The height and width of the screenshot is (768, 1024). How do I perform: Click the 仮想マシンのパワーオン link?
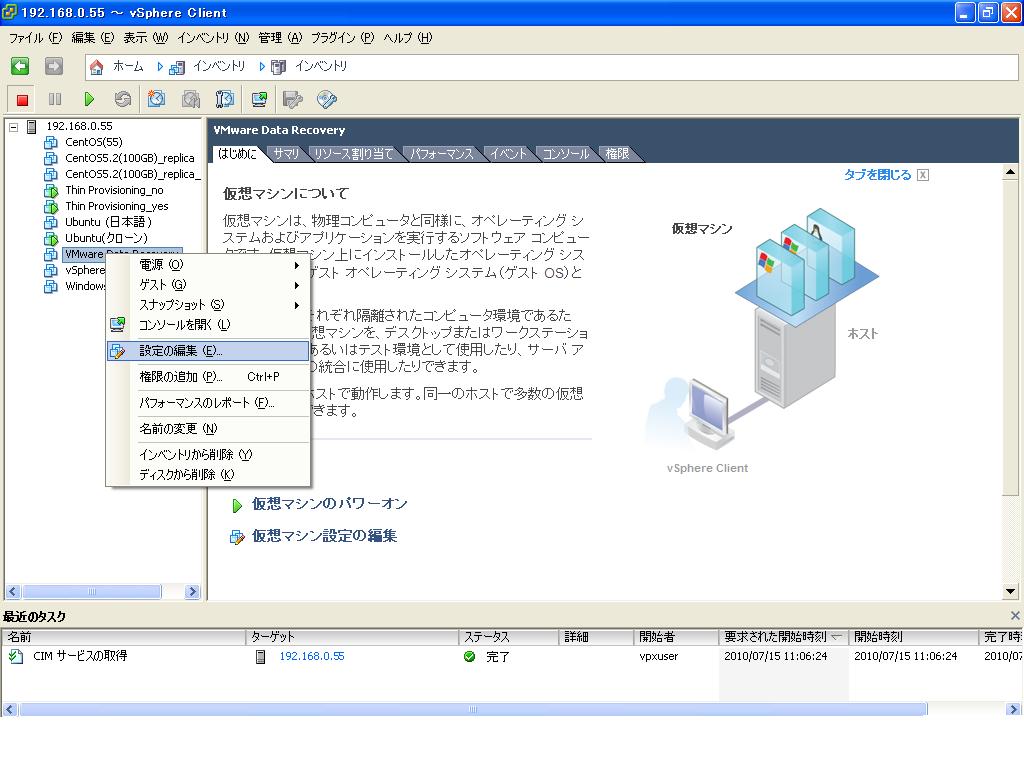(329, 504)
